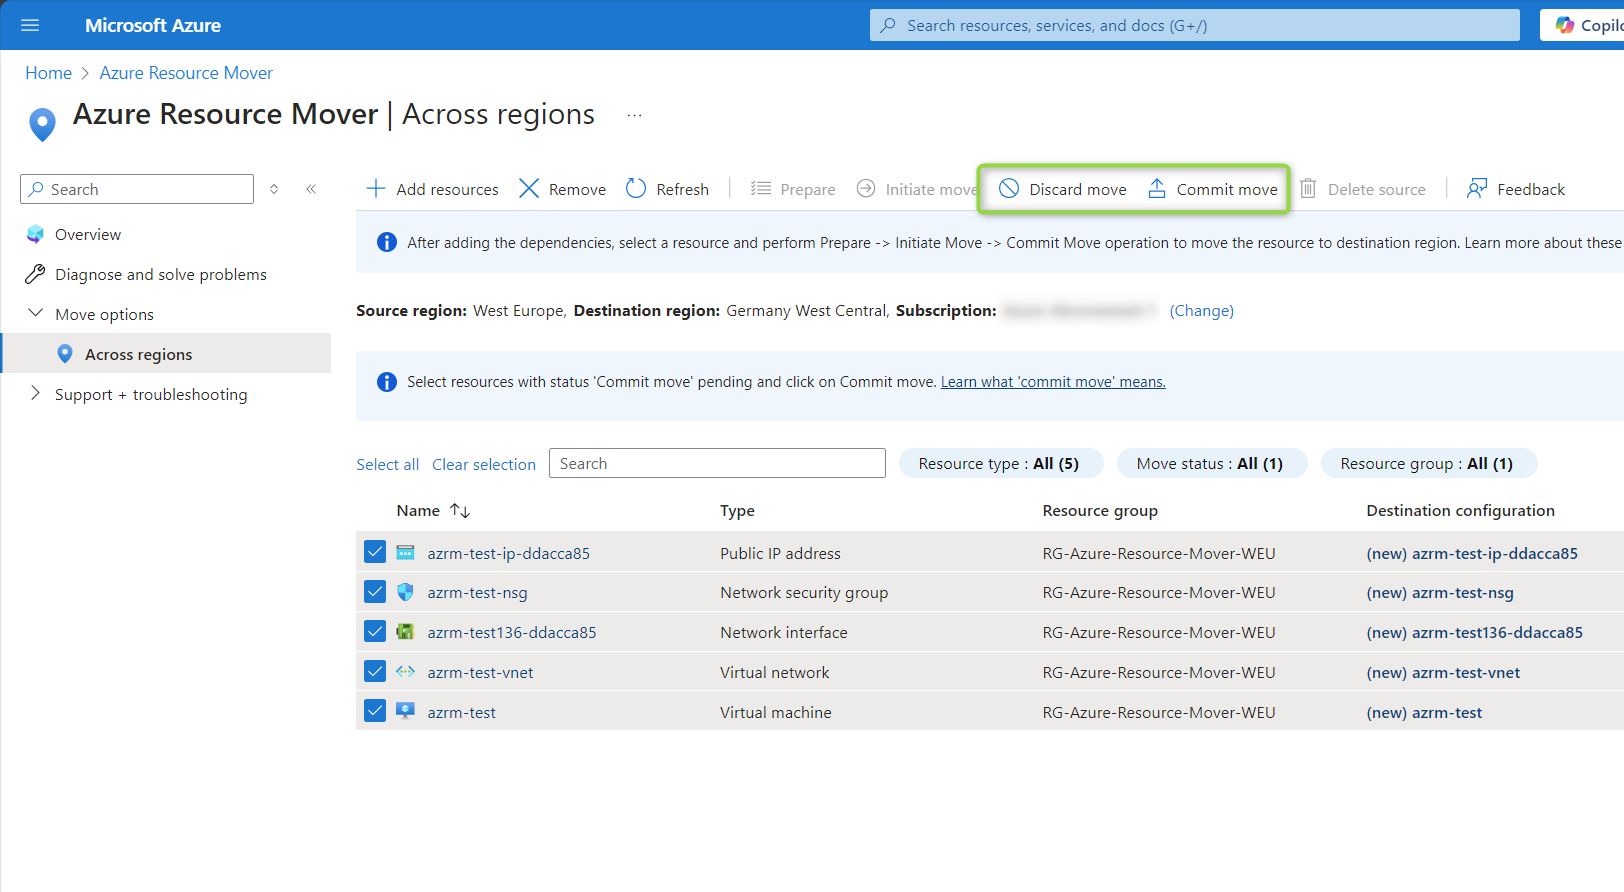This screenshot has width=1624, height=892.
Task: Open the Move status filter dropdown
Action: click(1210, 463)
